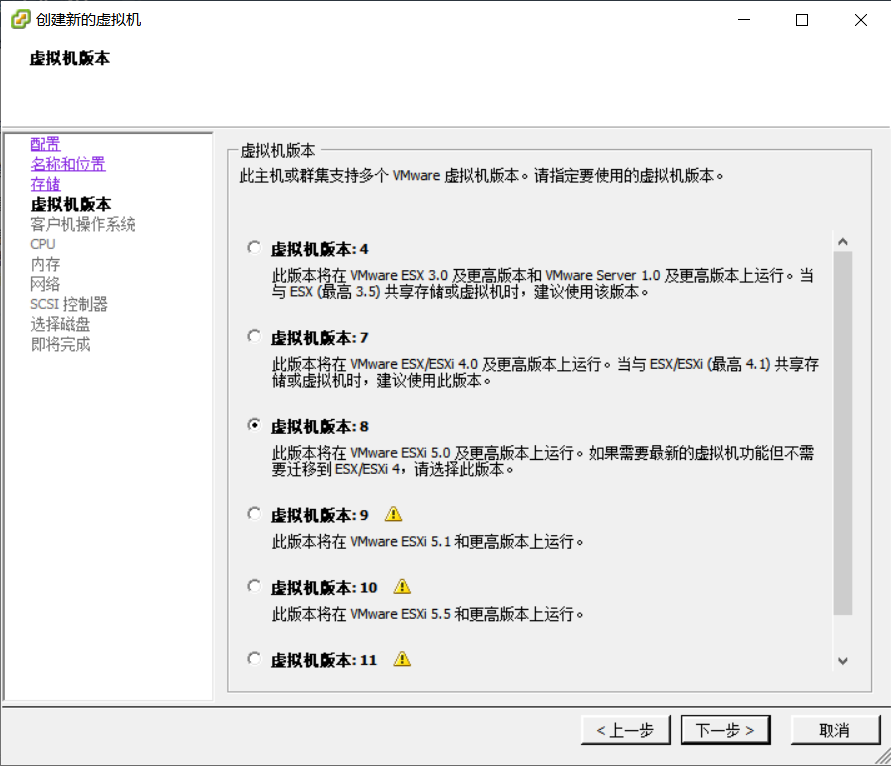Click the warning icon beside version 10

tap(402, 586)
